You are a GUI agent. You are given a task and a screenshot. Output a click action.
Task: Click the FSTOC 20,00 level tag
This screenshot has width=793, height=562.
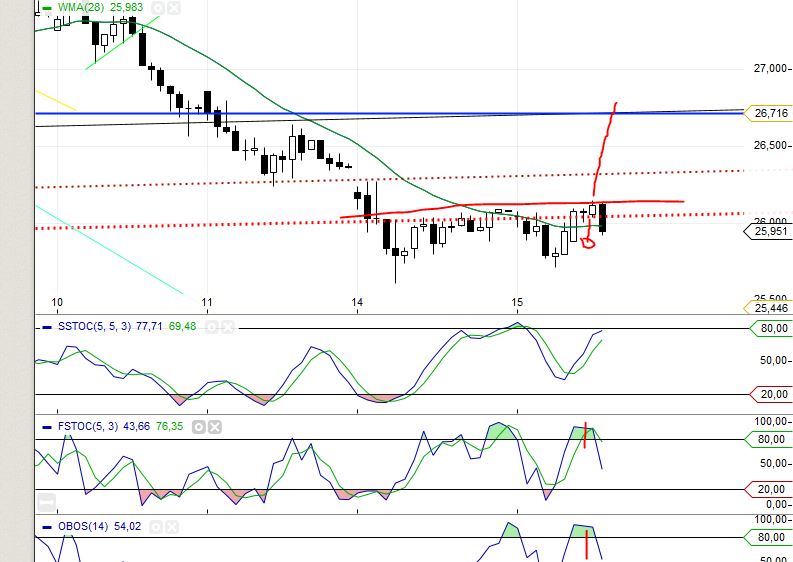click(x=769, y=489)
